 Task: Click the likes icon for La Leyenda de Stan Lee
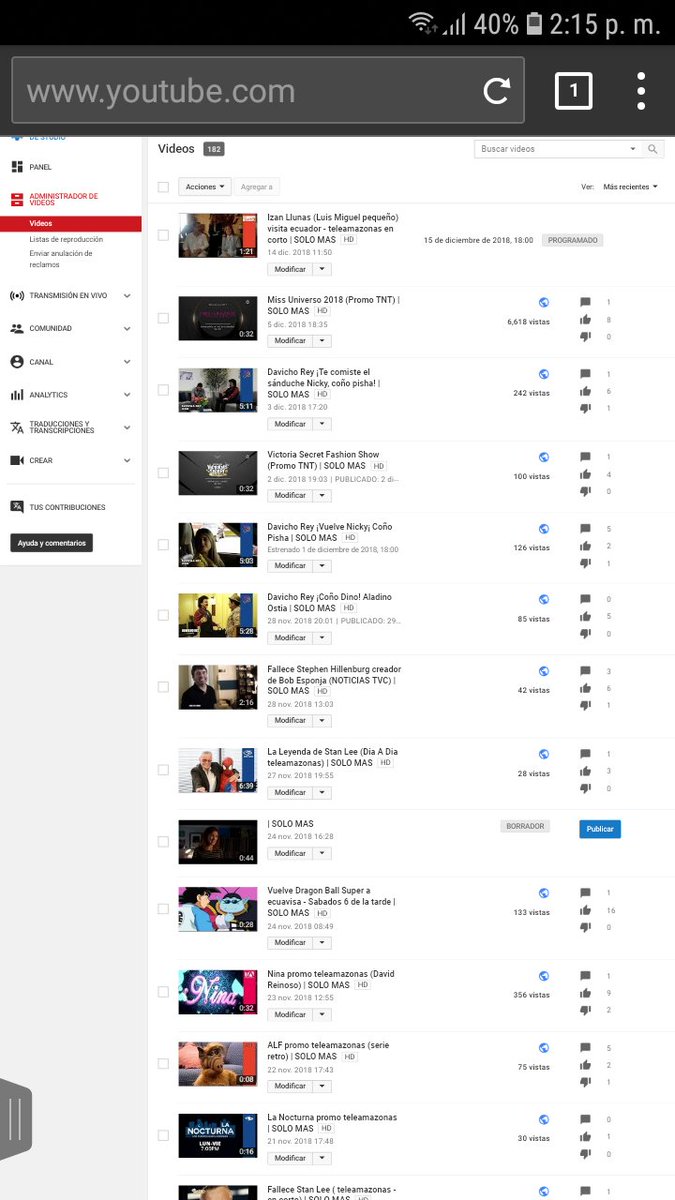tap(585, 771)
